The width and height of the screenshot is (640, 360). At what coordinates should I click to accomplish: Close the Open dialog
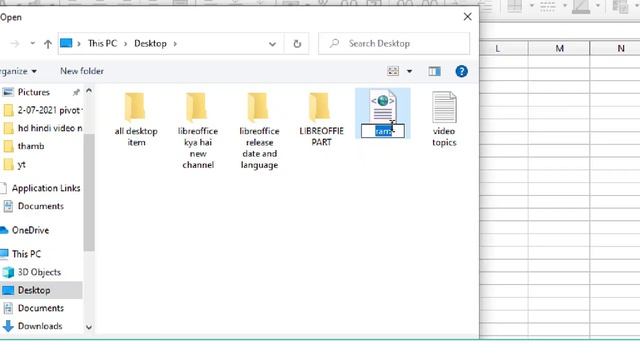pyautogui.click(x=468, y=17)
